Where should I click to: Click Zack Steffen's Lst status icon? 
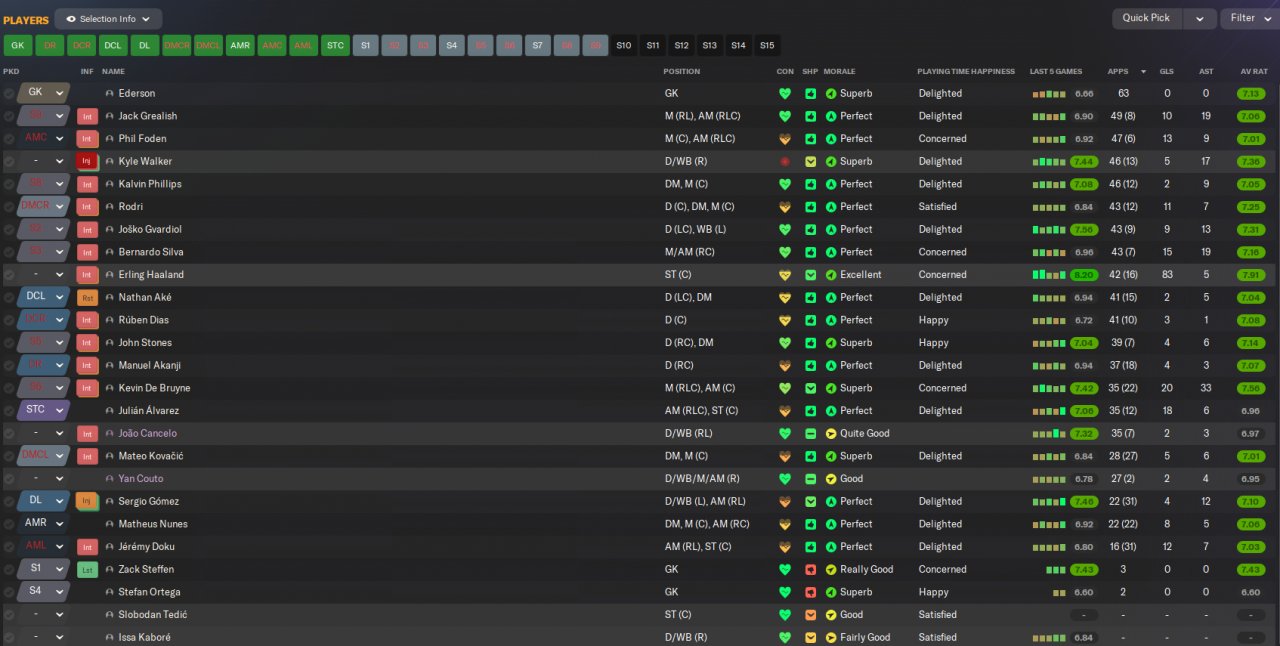[88, 569]
